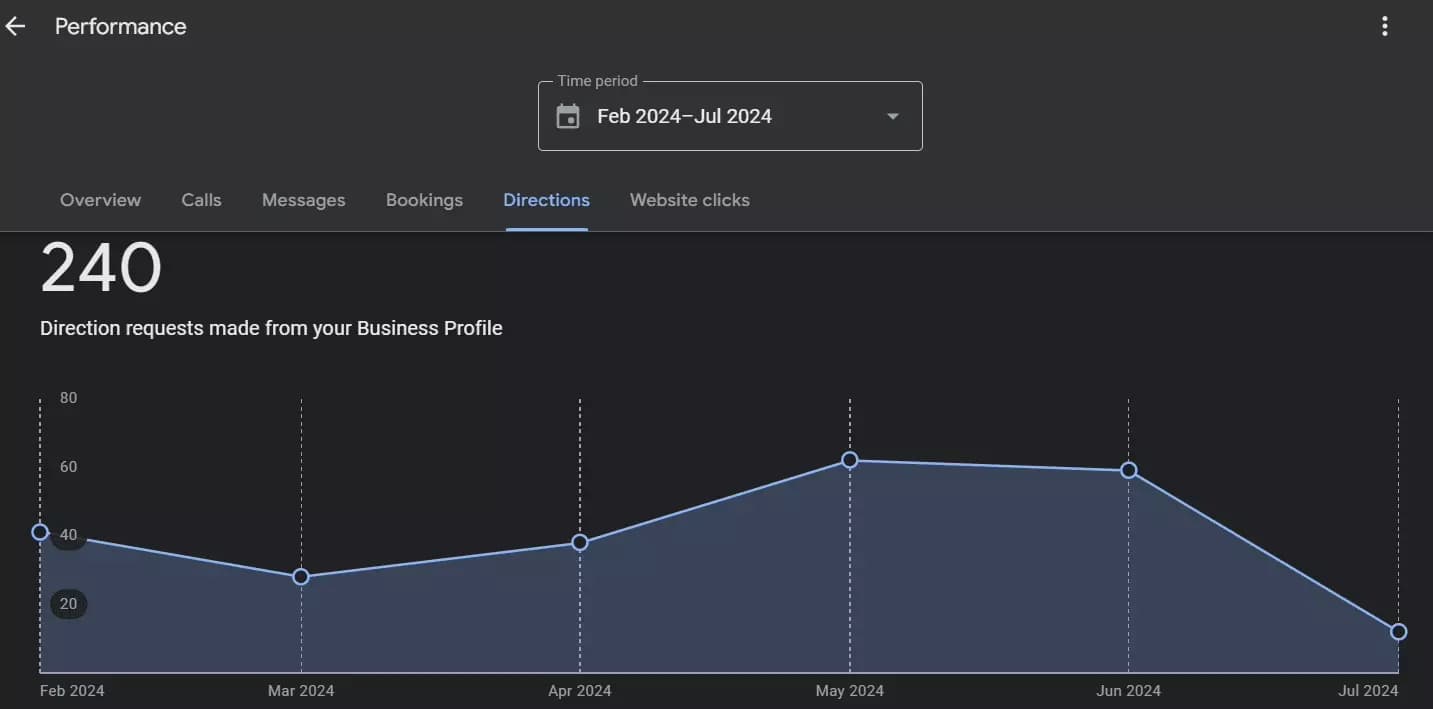1433x709 pixels.
Task: Select the Jul 2024 data point
Action: (1398, 632)
